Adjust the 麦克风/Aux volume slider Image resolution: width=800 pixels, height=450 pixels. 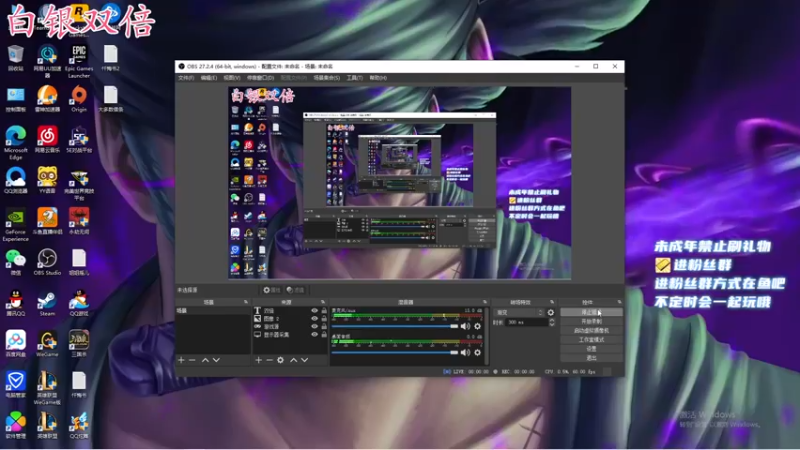tap(395, 326)
